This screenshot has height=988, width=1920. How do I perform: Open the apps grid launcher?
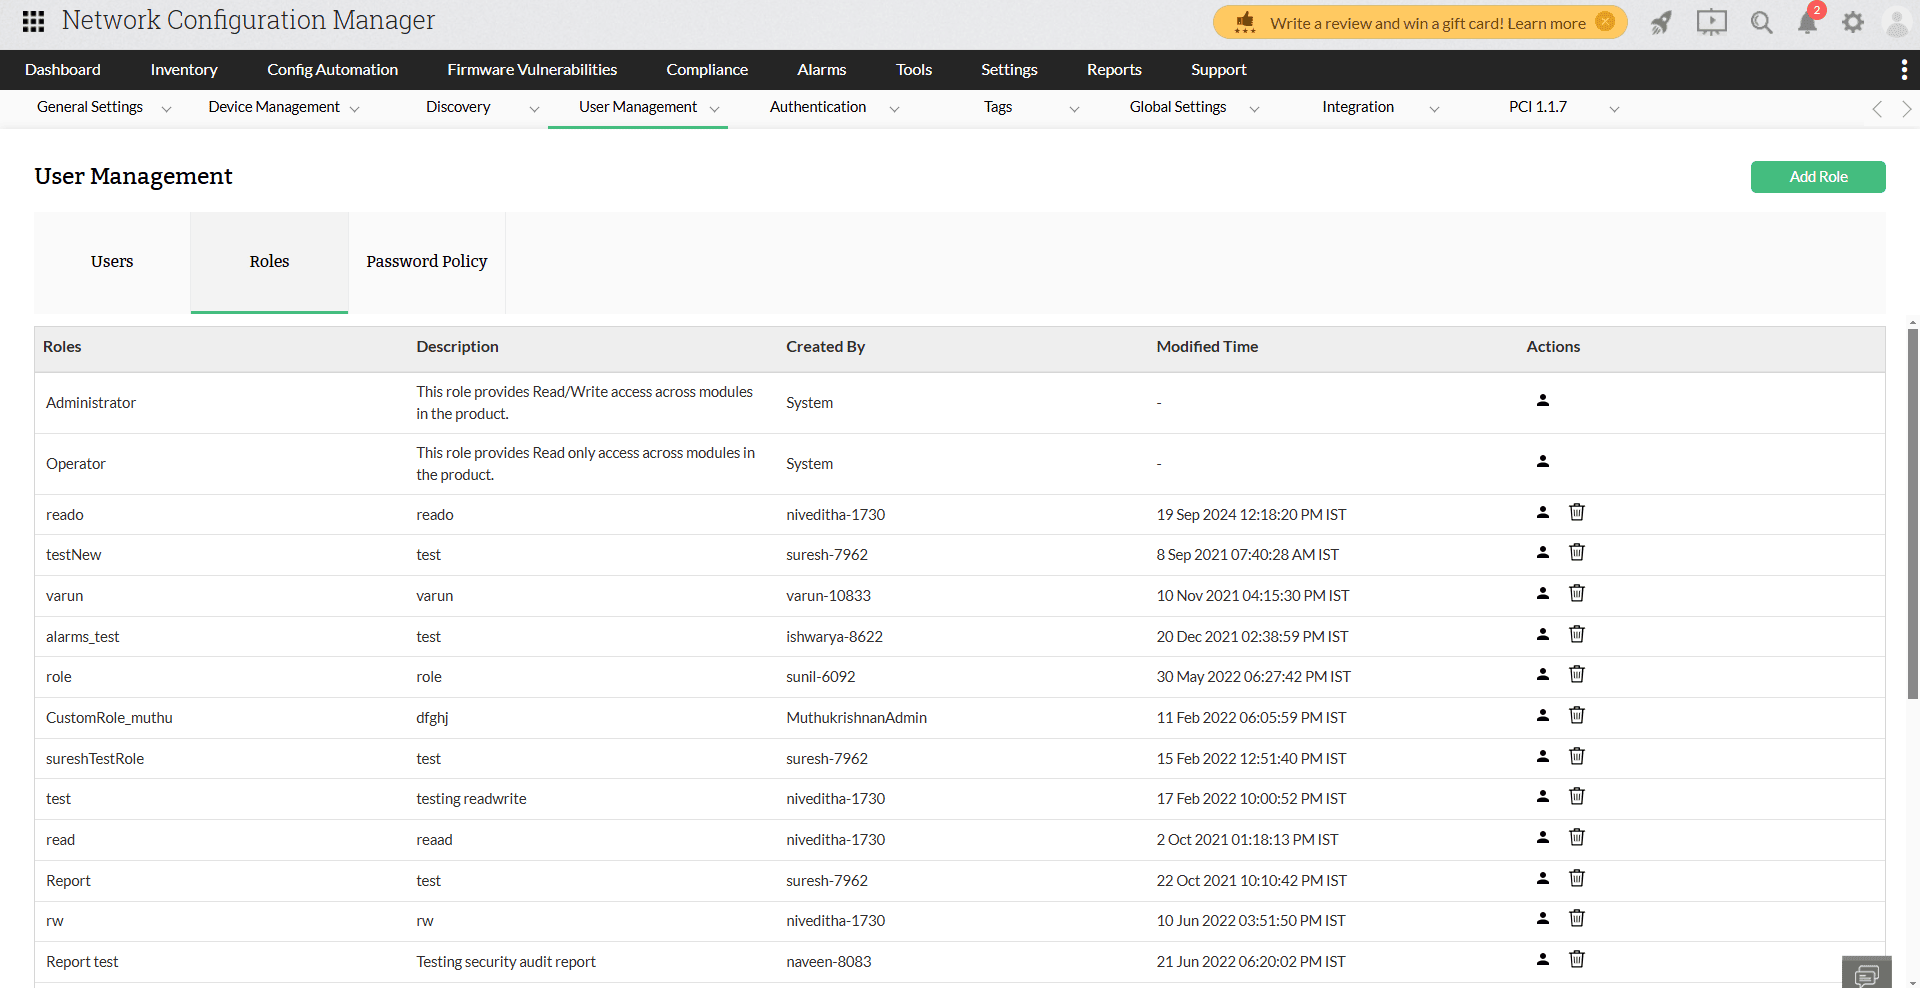32,21
